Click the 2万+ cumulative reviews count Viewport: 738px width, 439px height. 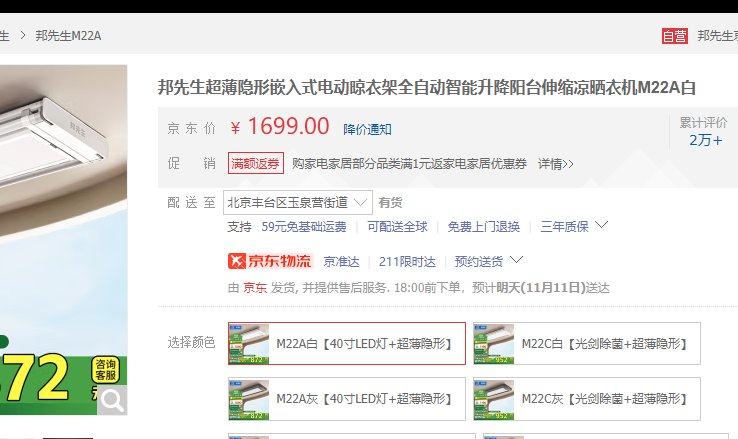(x=705, y=140)
